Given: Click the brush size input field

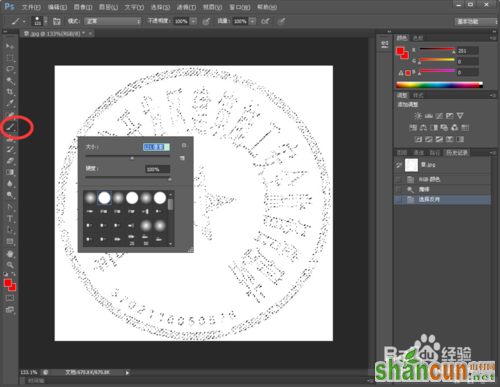Looking at the screenshot, I should (x=156, y=147).
